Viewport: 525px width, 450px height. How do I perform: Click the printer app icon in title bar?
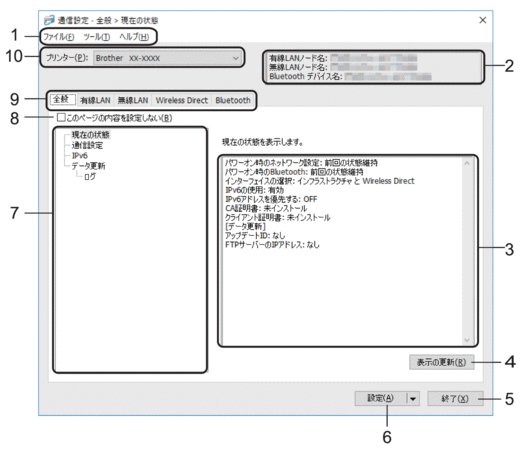click(x=49, y=20)
